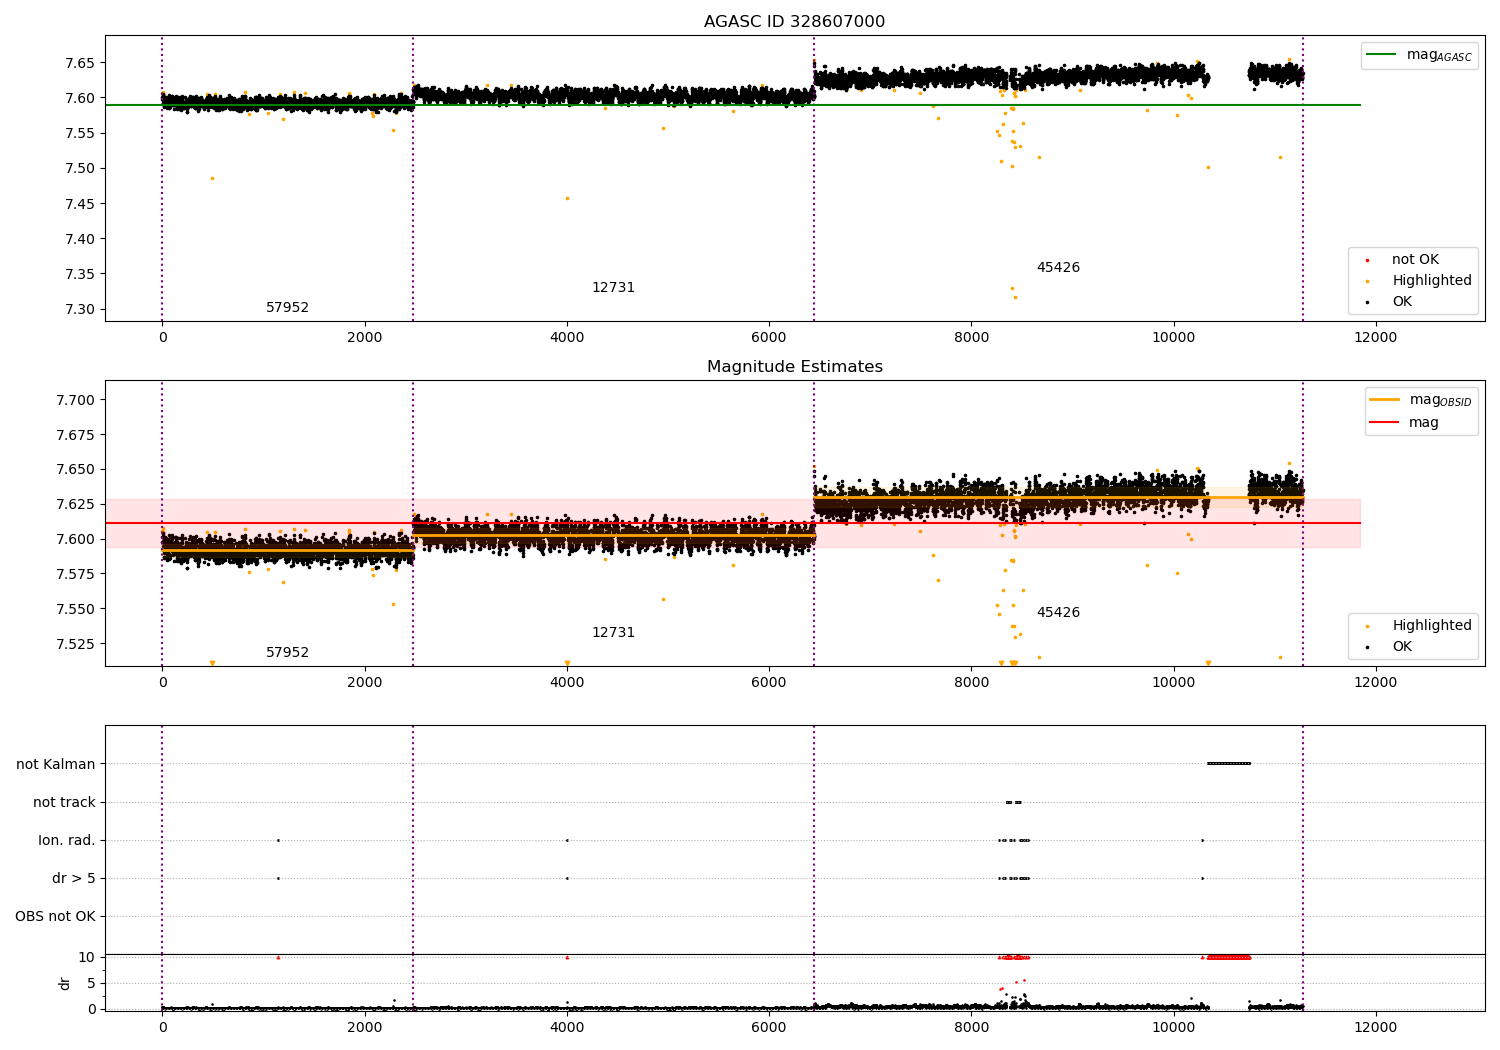Screen dimensions: 1500x1050
Task: Click the 'not track' marker cluster
Action: click(x=1014, y=802)
